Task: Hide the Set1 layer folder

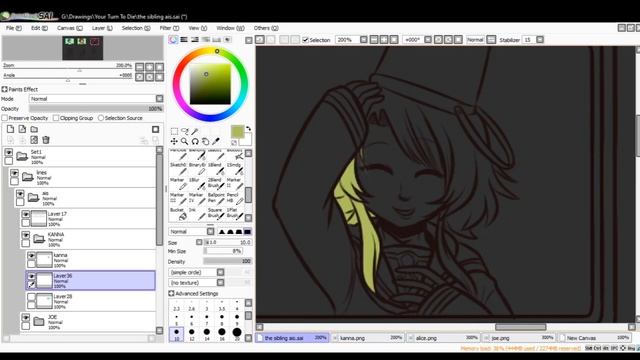Action: tap(9, 152)
